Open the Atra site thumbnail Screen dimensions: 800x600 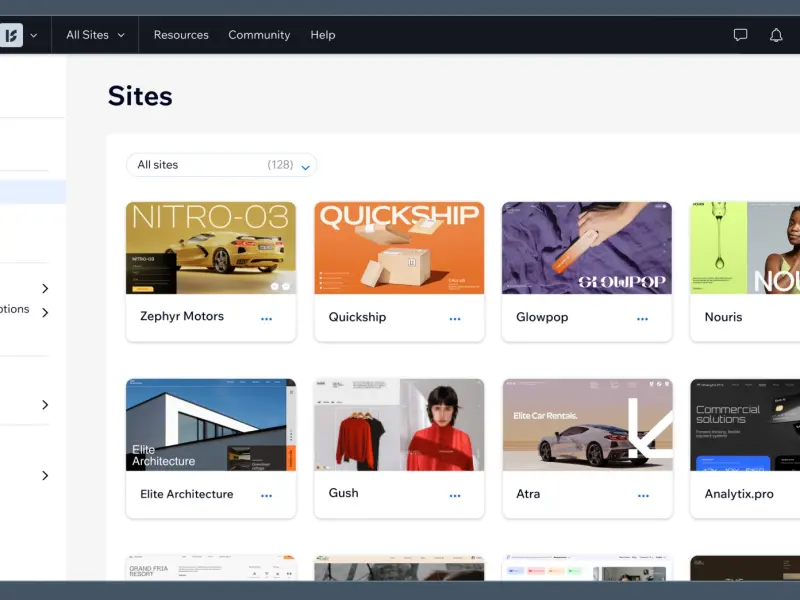[588, 424]
